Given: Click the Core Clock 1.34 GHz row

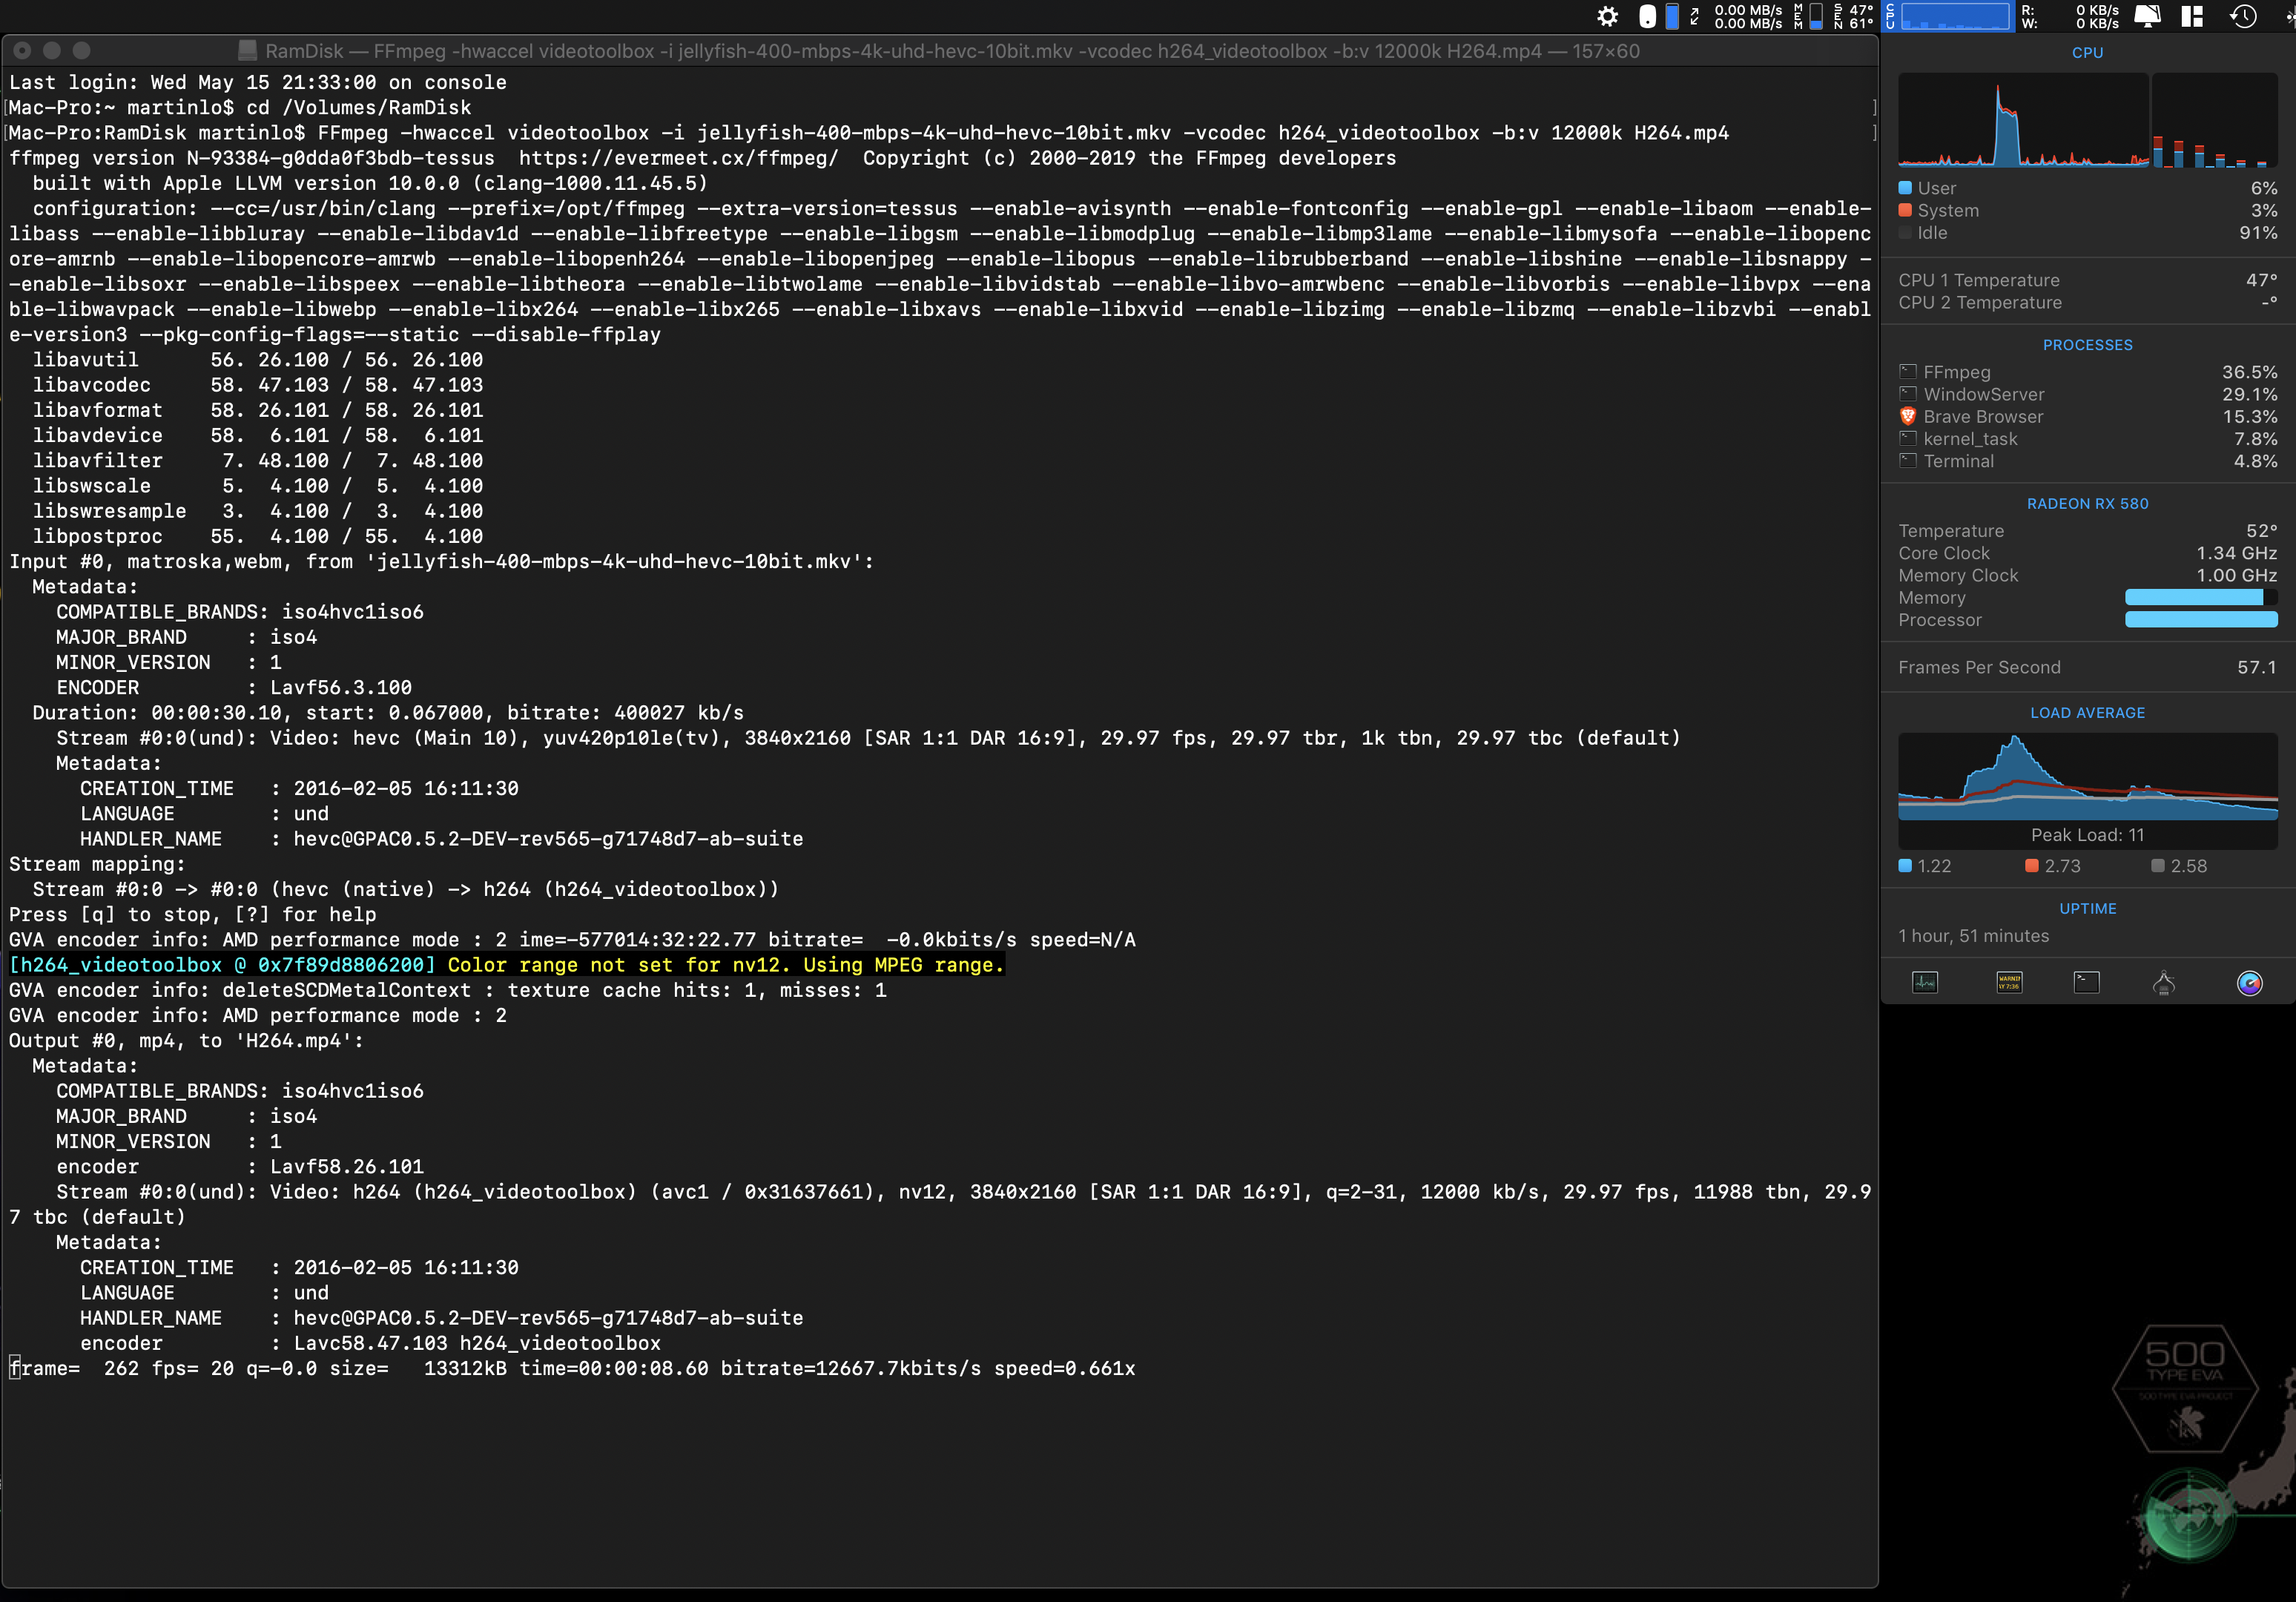Looking at the screenshot, I should click(2088, 553).
